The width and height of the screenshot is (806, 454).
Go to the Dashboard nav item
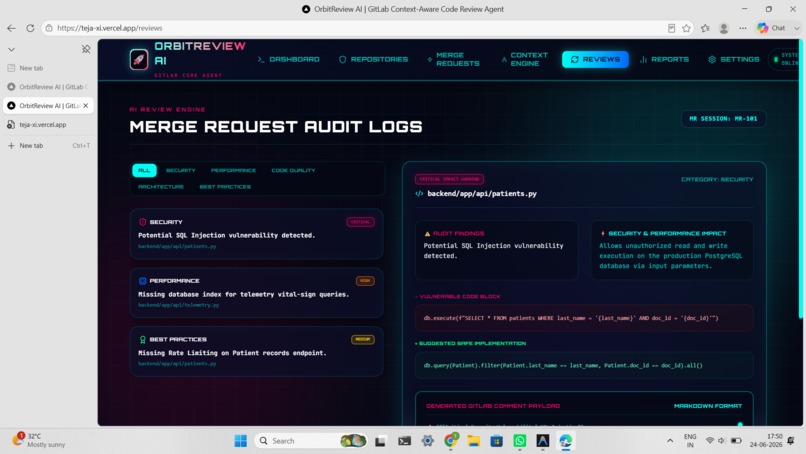click(288, 60)
